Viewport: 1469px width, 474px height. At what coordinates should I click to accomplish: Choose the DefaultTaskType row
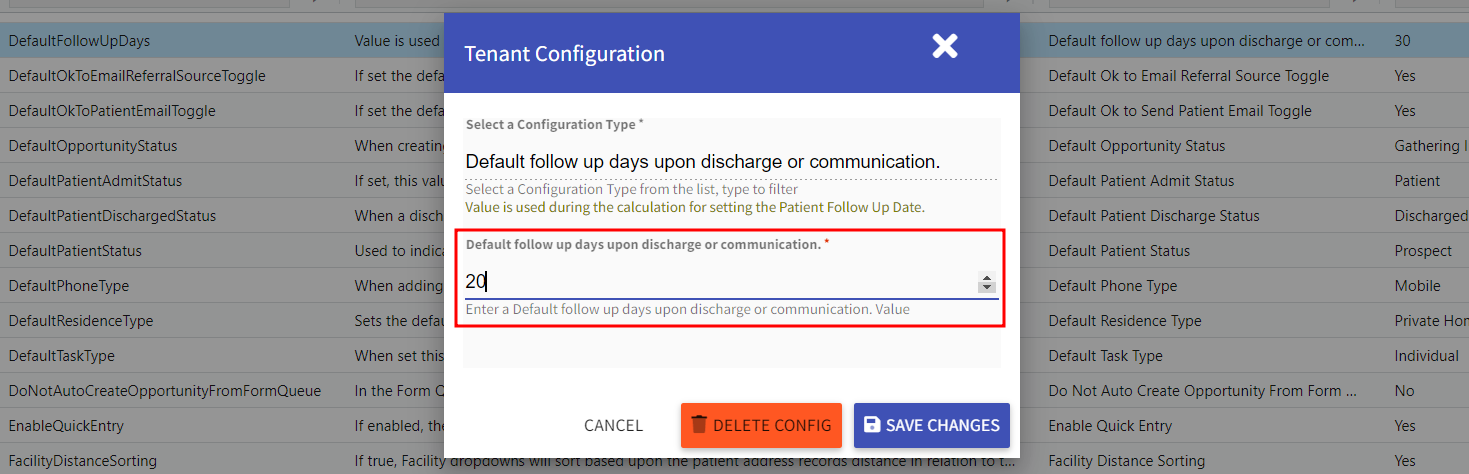(62, 356)
